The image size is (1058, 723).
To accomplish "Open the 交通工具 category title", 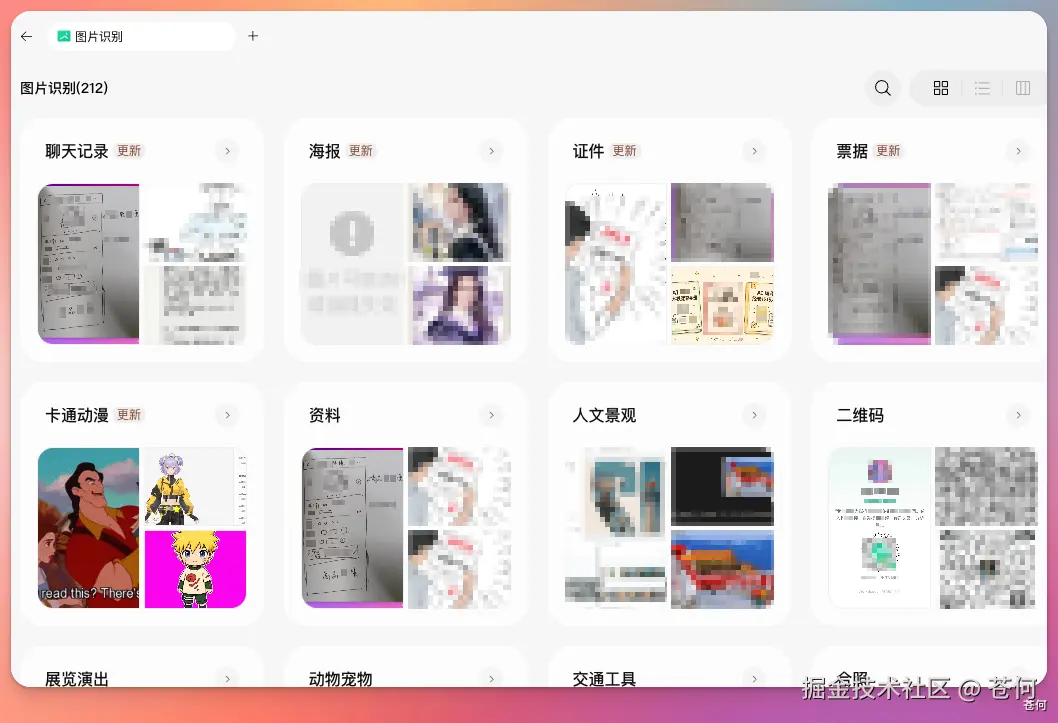I will [605, 678].
